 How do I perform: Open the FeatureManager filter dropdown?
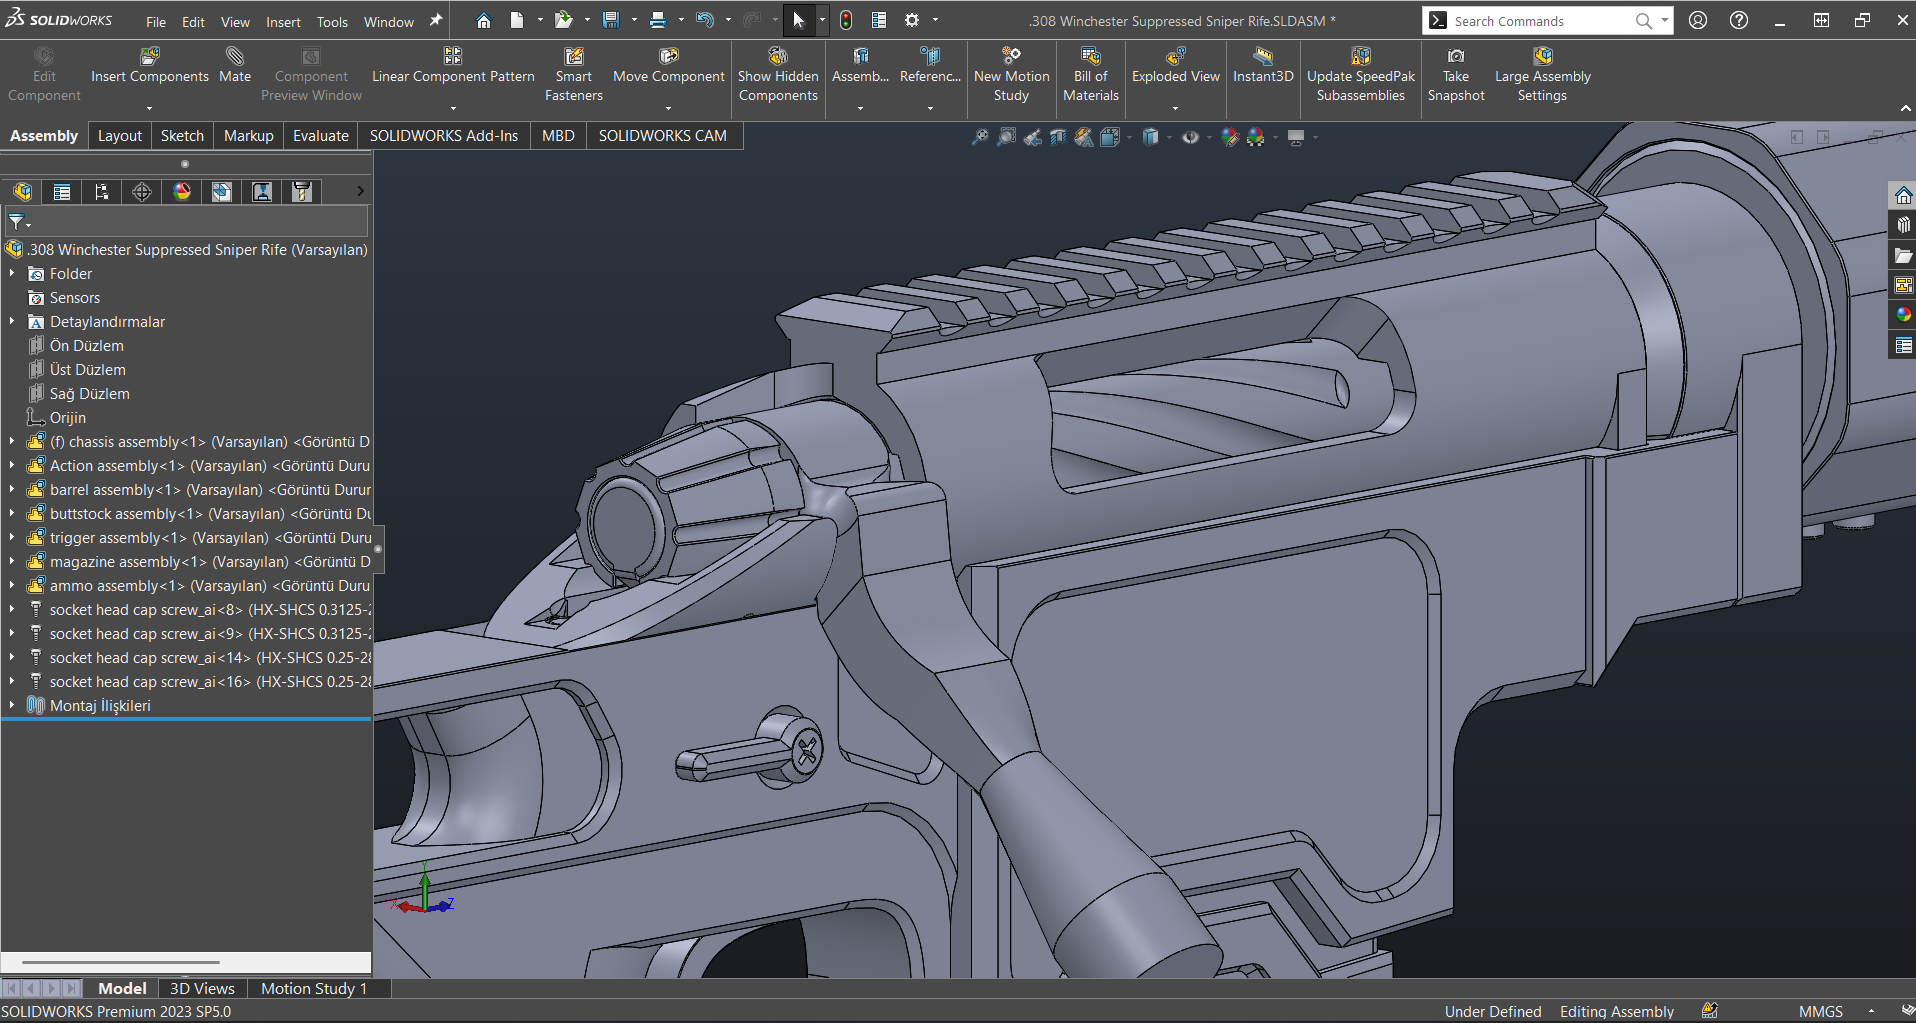[19, 222]
